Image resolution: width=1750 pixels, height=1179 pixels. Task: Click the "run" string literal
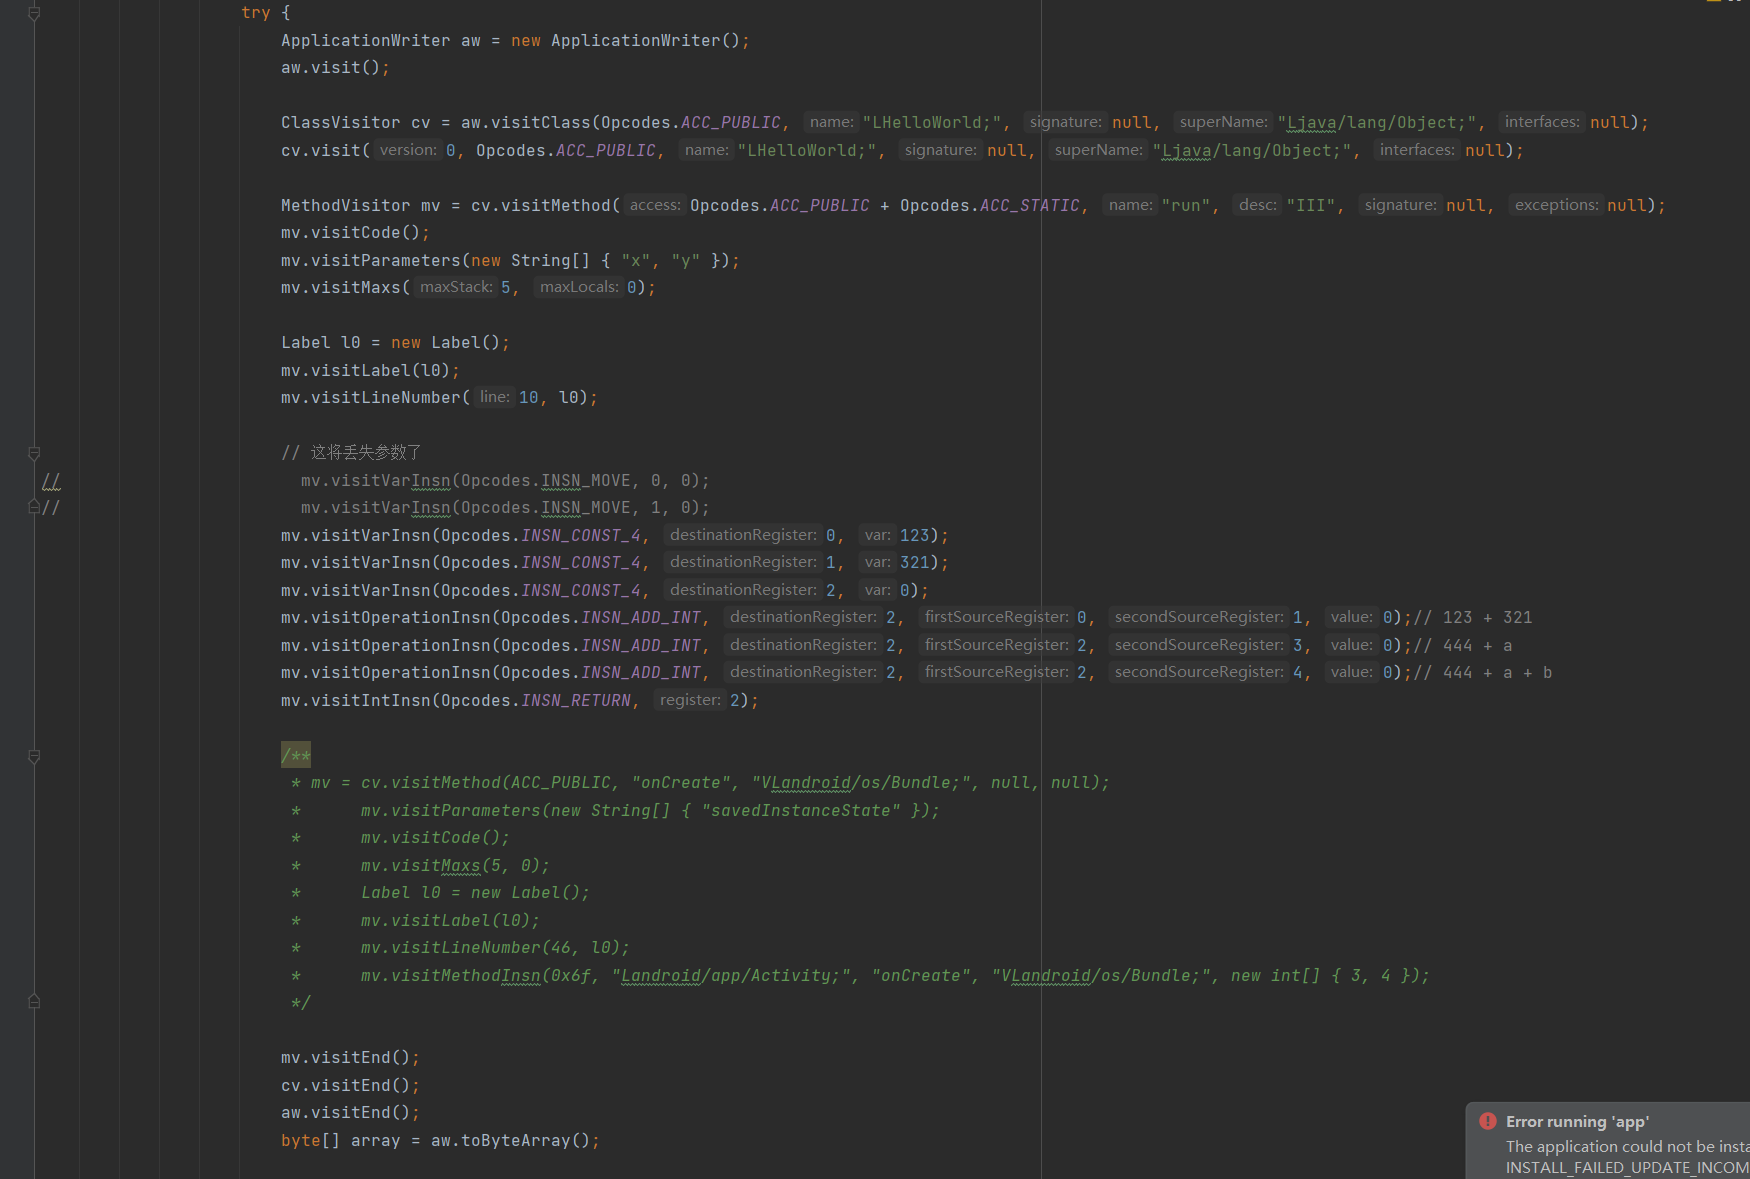pyautogui.click(x=1186, y=205)
